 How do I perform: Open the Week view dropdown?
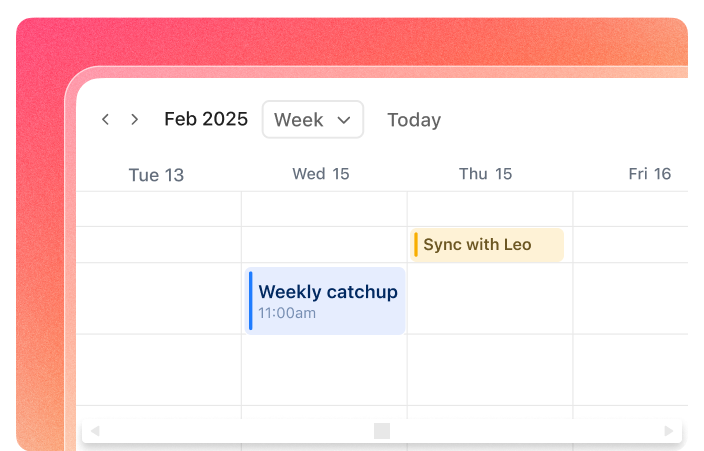pyautogui.click(x=312, y=120)
